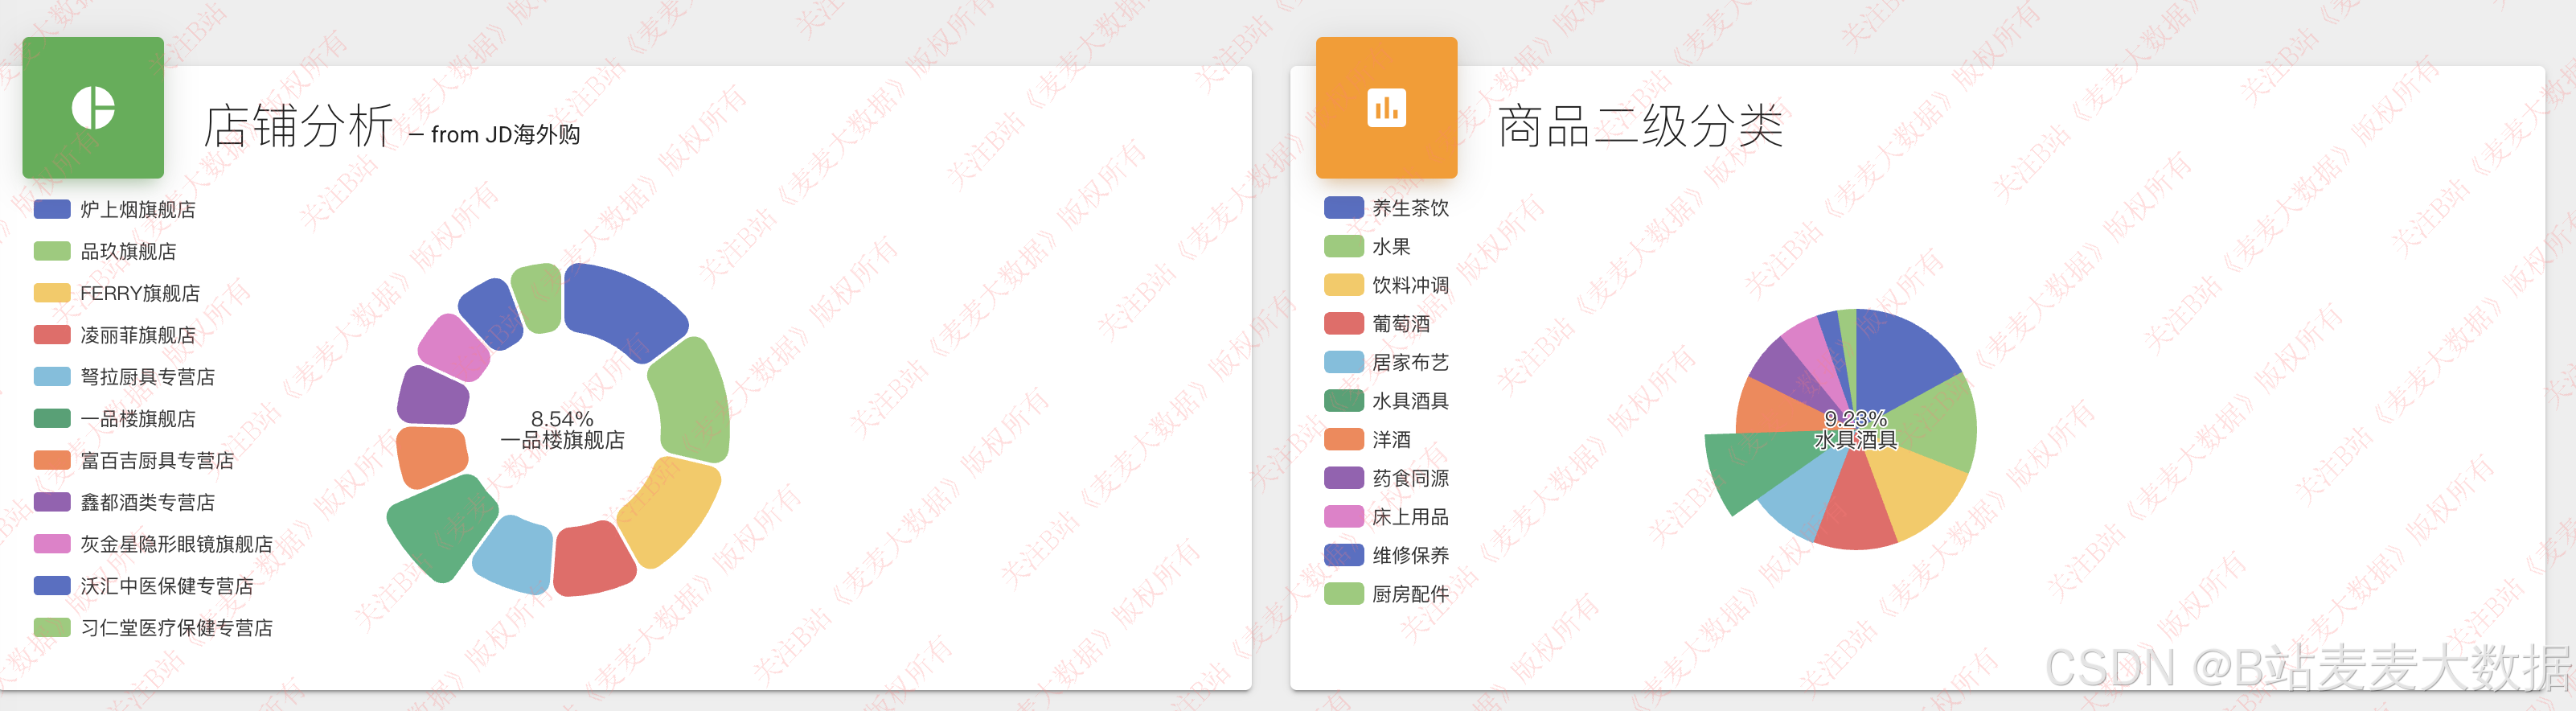The height and width of the screenshot is (711, 2576).
Task: Toggle 凌丽菲旗舰店 in the store legend
Action: click(115, 335)
